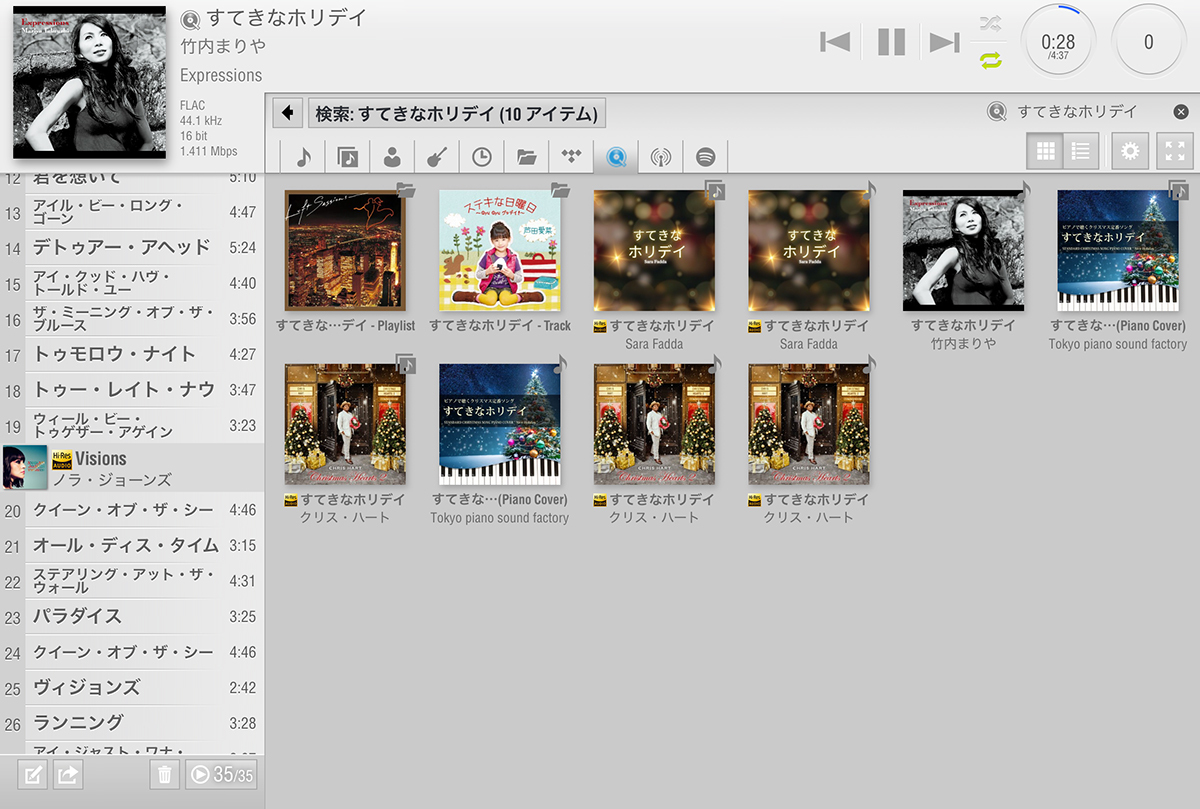1200x809 pixels.
Task: Switch to list view layout
Action: click(1080, 152)
